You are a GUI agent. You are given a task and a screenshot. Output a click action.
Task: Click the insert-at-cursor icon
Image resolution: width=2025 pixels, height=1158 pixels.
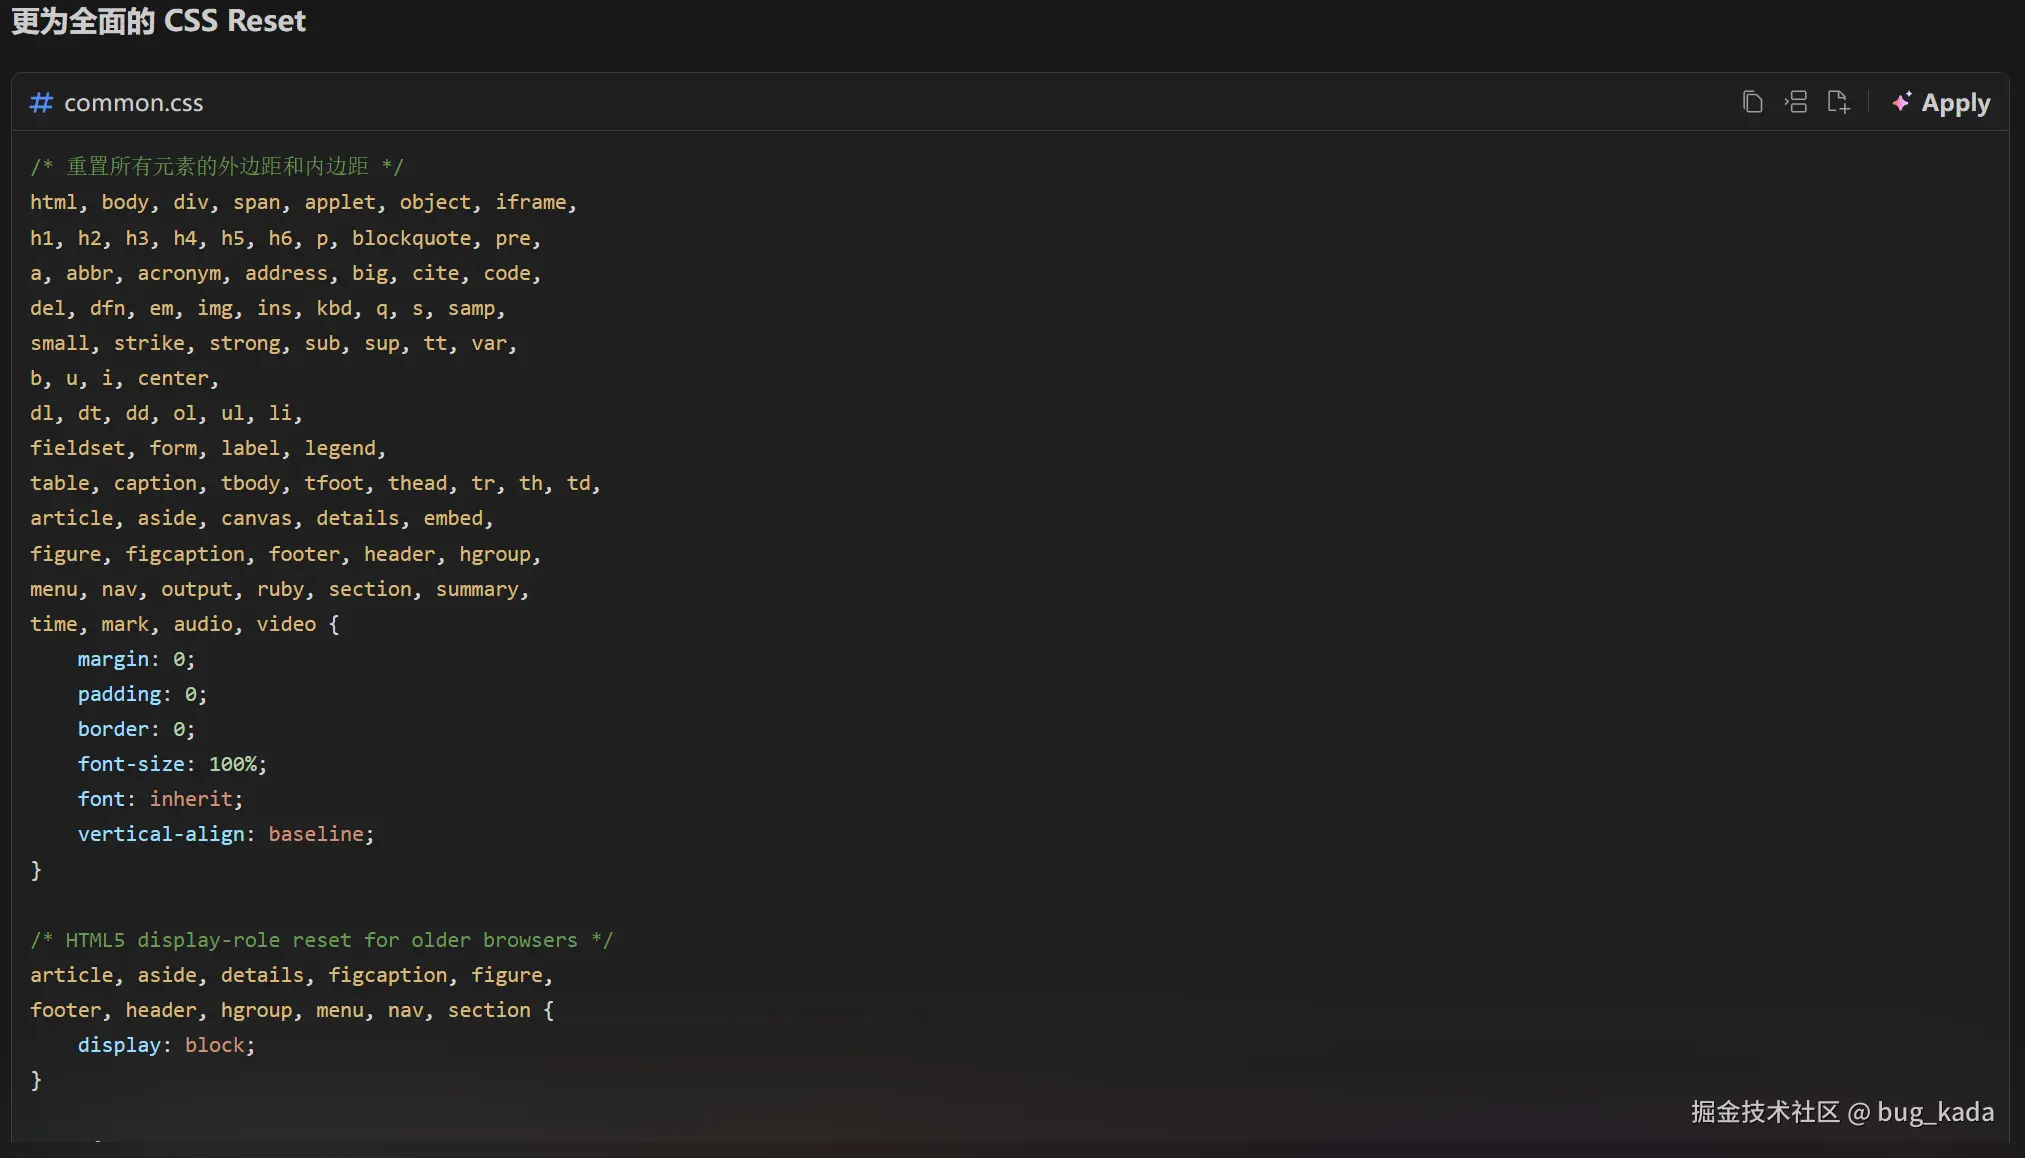[x=1796, y=102]
